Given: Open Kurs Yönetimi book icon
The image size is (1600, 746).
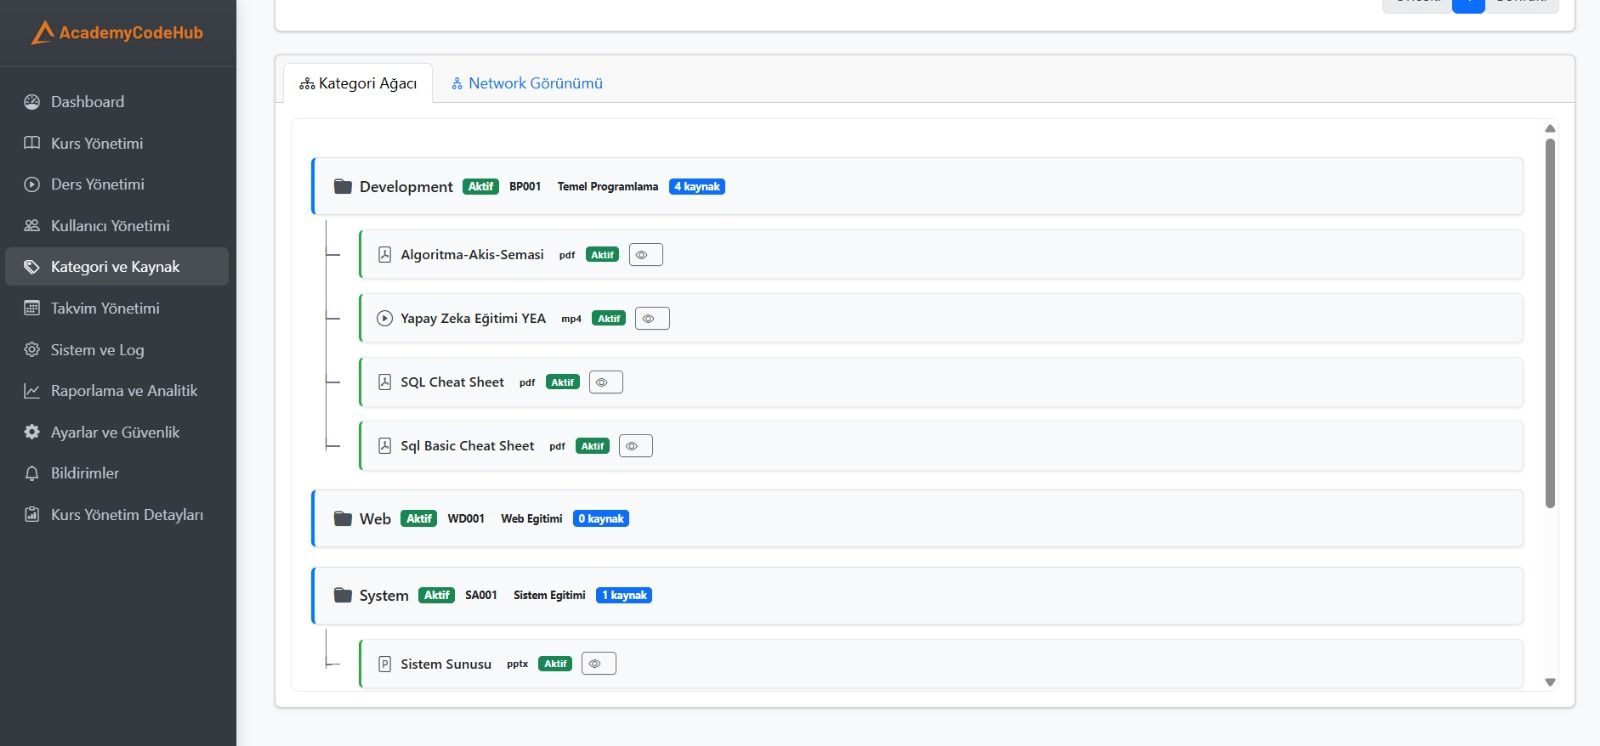Looking at the screenshot, I should [32, 143].
